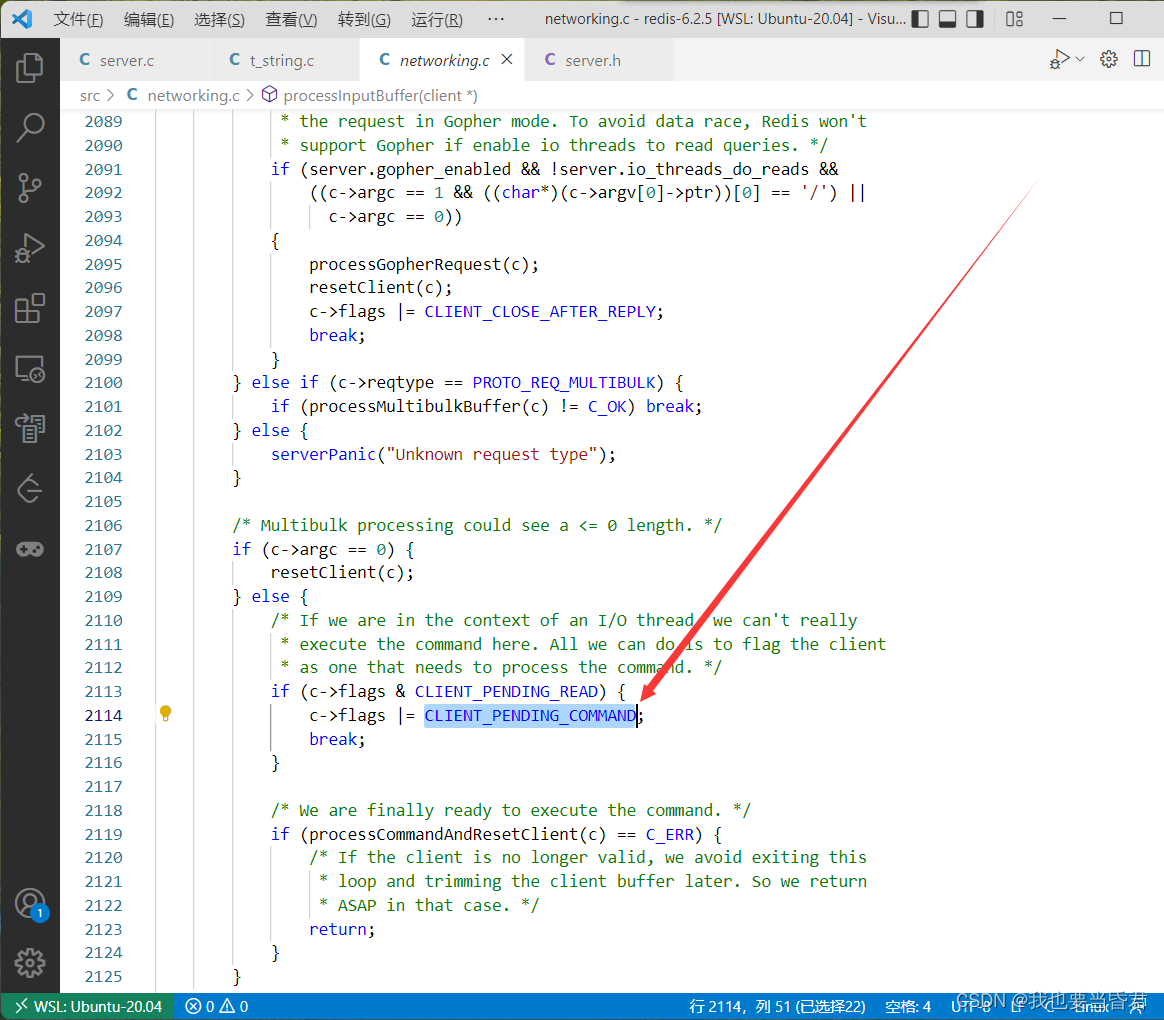The height and width of the screenshot is (1020, 1164).
Task: Open the Run and Debug view
Action: click(x=30, y=247)
